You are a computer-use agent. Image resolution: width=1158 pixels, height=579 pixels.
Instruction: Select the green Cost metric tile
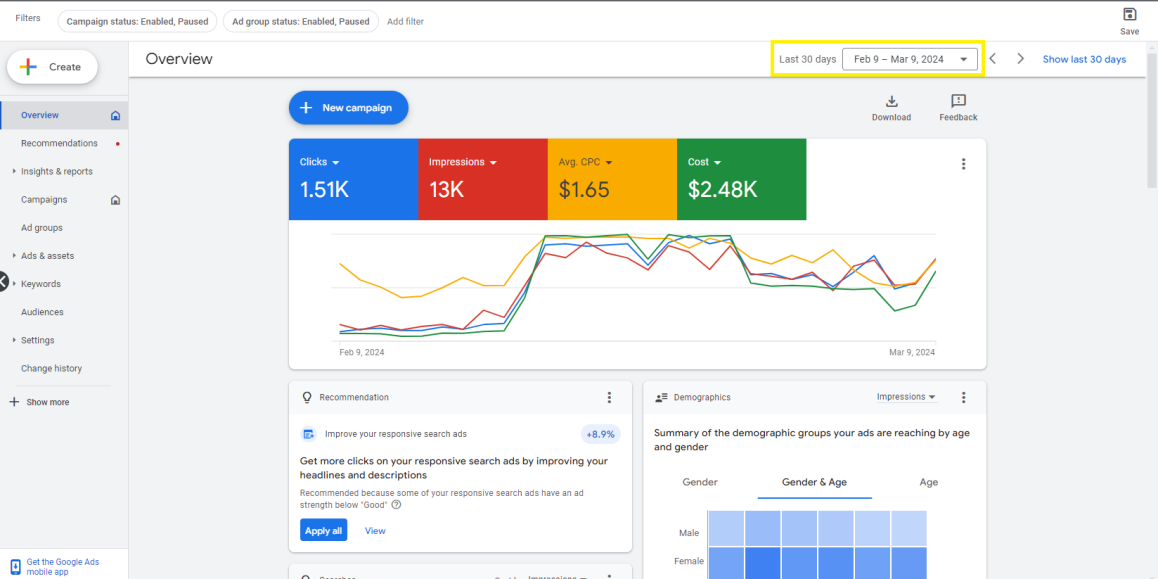[x=741, y=179]
